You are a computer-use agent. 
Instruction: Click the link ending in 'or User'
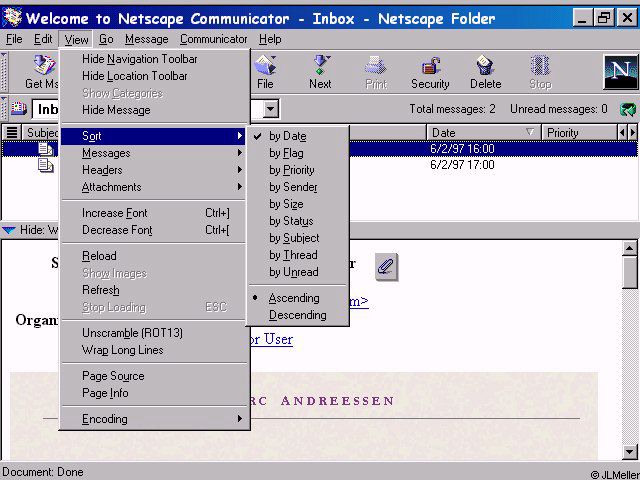pyautogui.click(x=271, y=339)
